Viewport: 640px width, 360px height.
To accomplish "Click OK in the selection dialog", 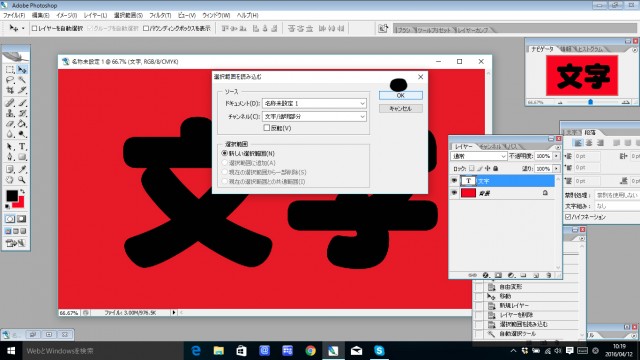I will pos(400,95).
